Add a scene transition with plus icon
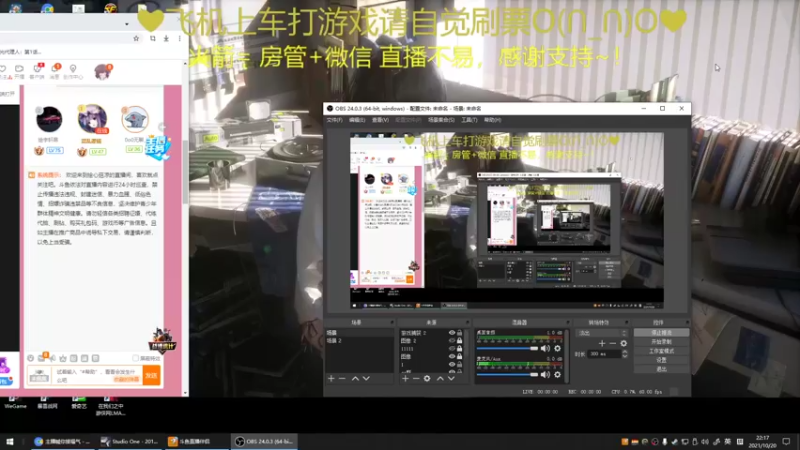Viewport: 800px width, 450px height. click(x=602, y=343)
